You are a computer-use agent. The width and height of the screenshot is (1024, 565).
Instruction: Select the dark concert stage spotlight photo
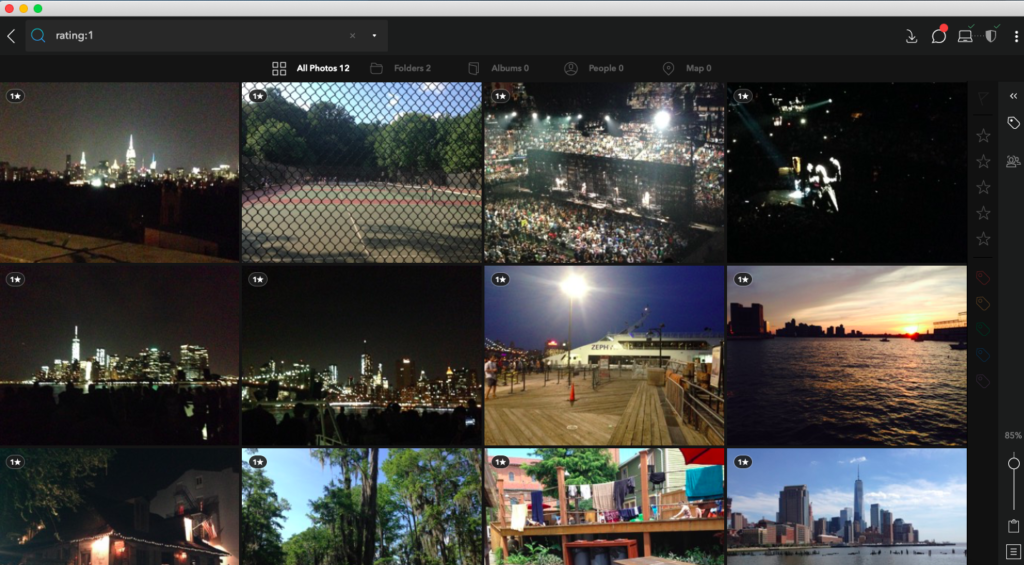tap(847, 172)
